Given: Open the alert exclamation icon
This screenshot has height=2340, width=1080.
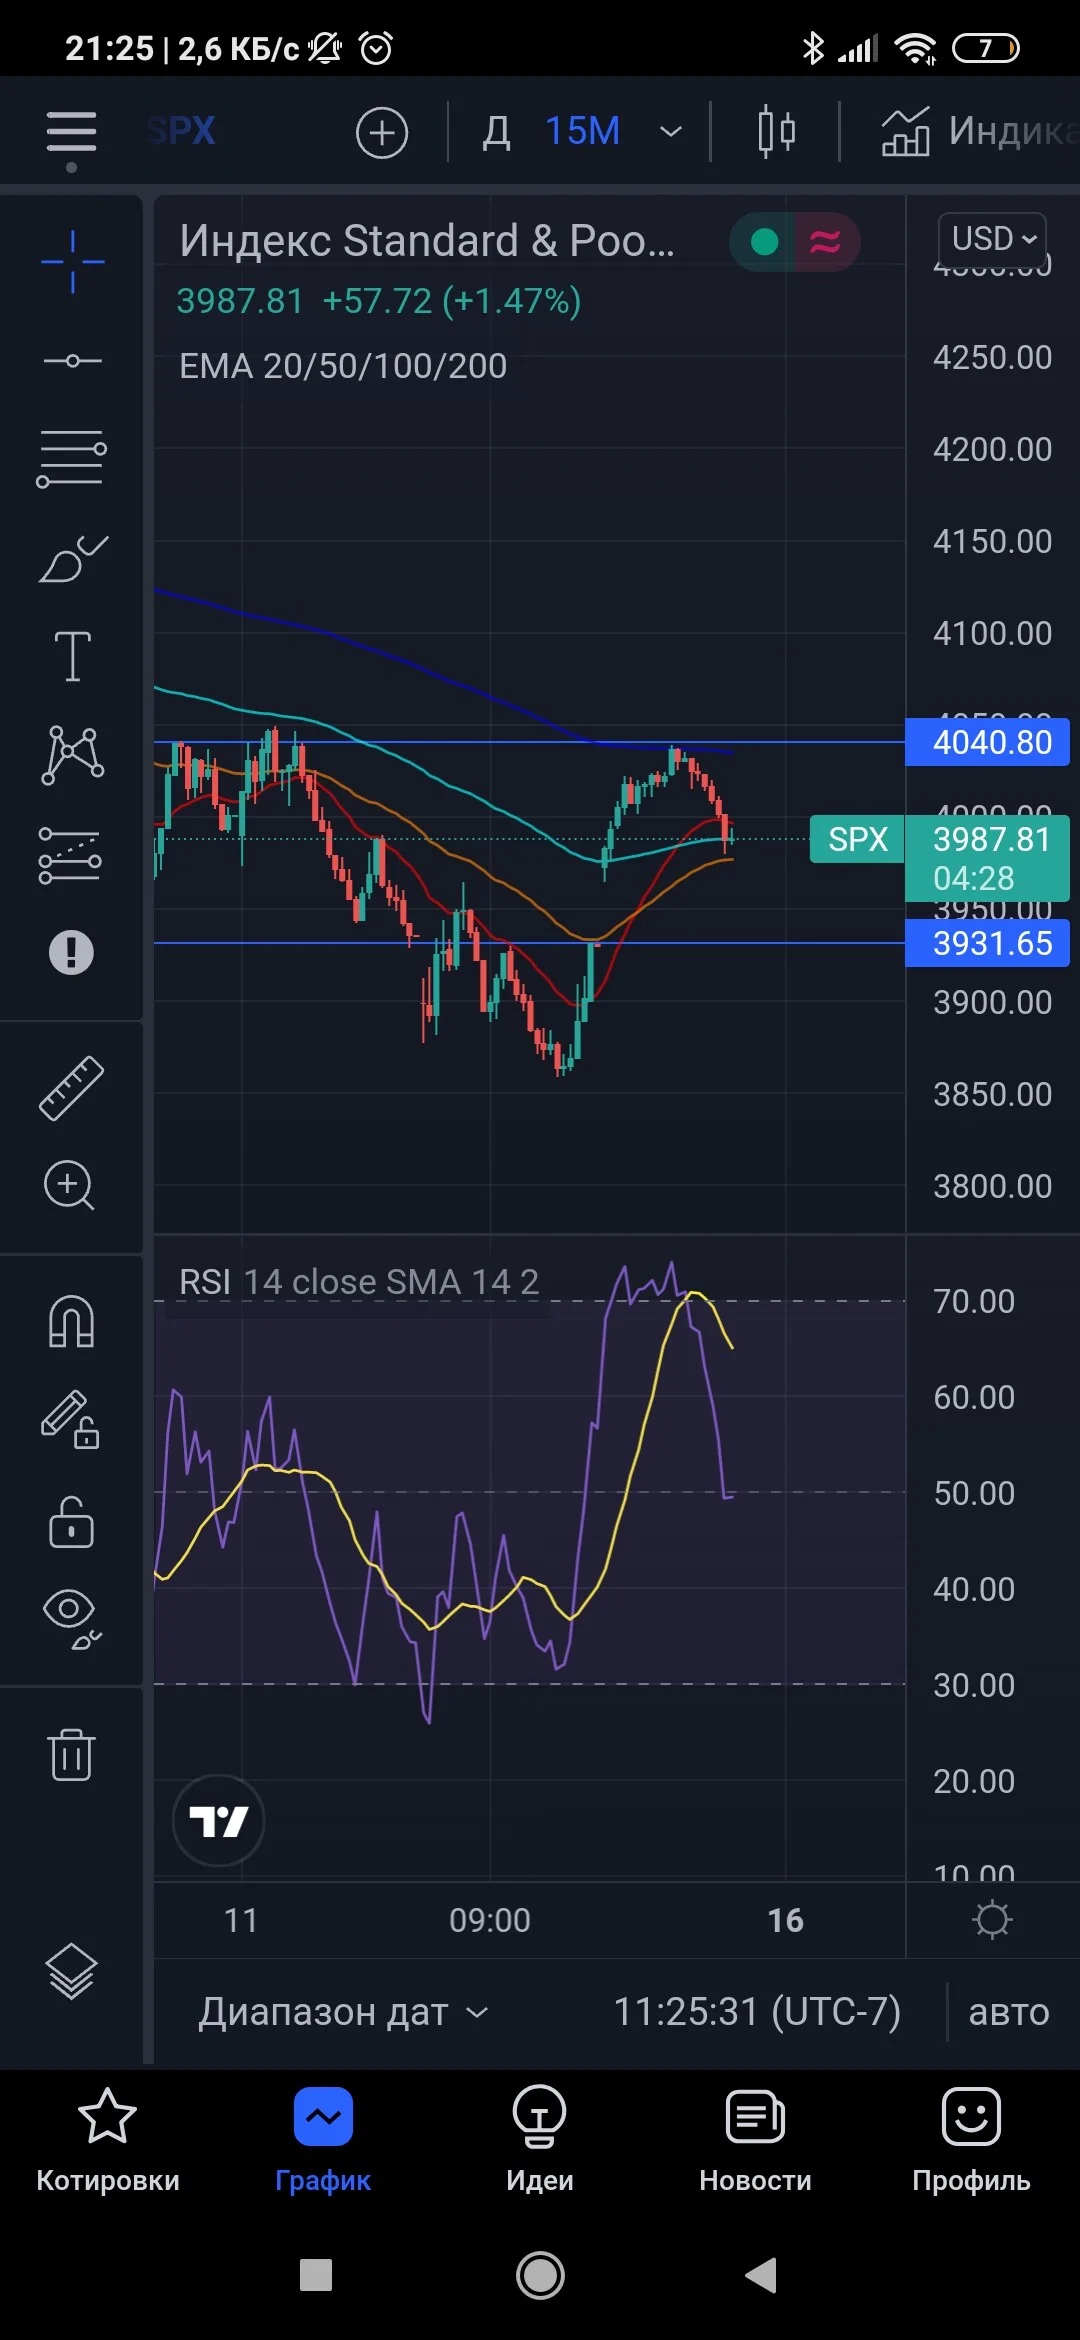Looking at the screenshot, I should 71,951.
